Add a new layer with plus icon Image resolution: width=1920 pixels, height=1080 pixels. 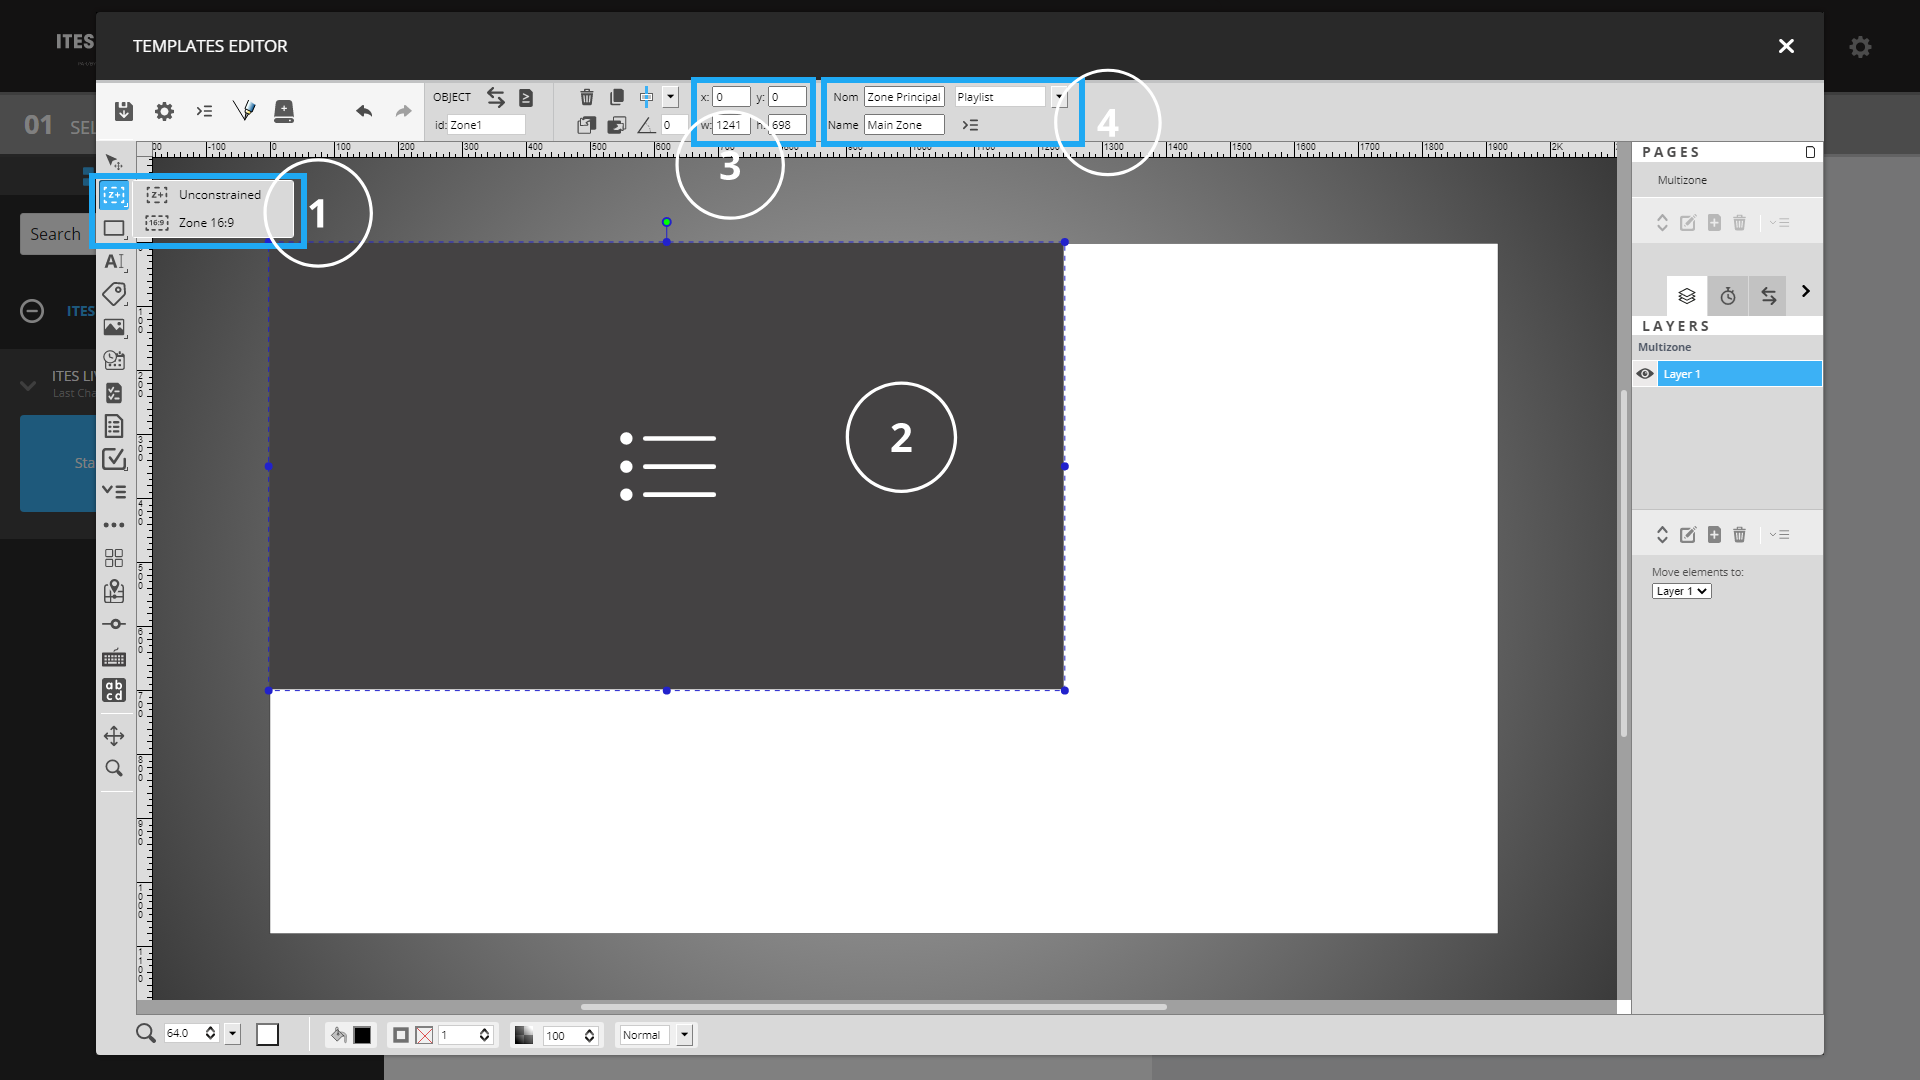(x=1714, y=535)
